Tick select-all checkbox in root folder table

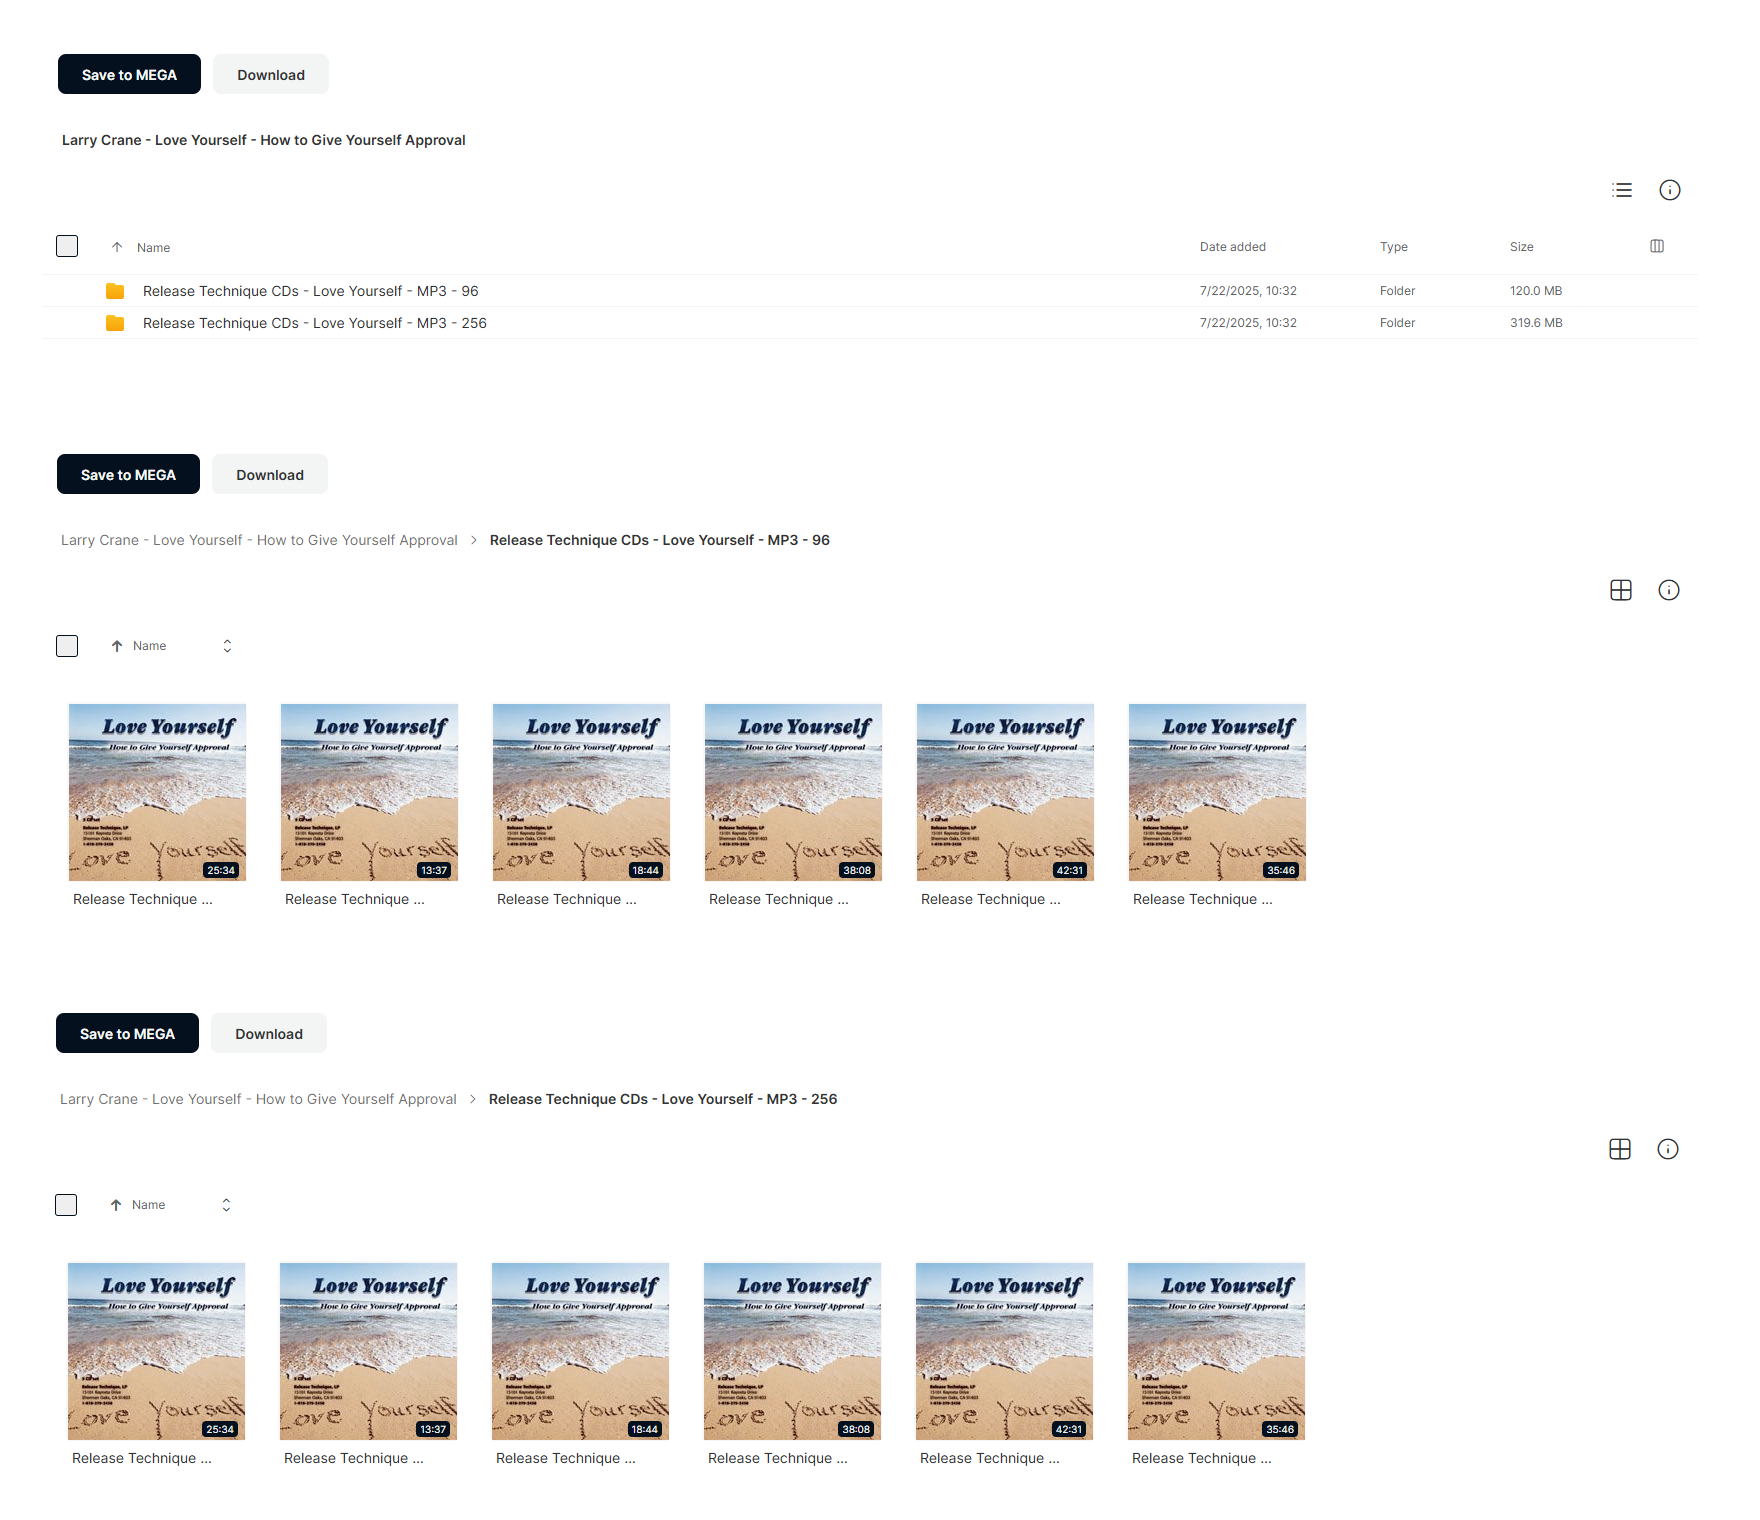(x=67, y=246)
